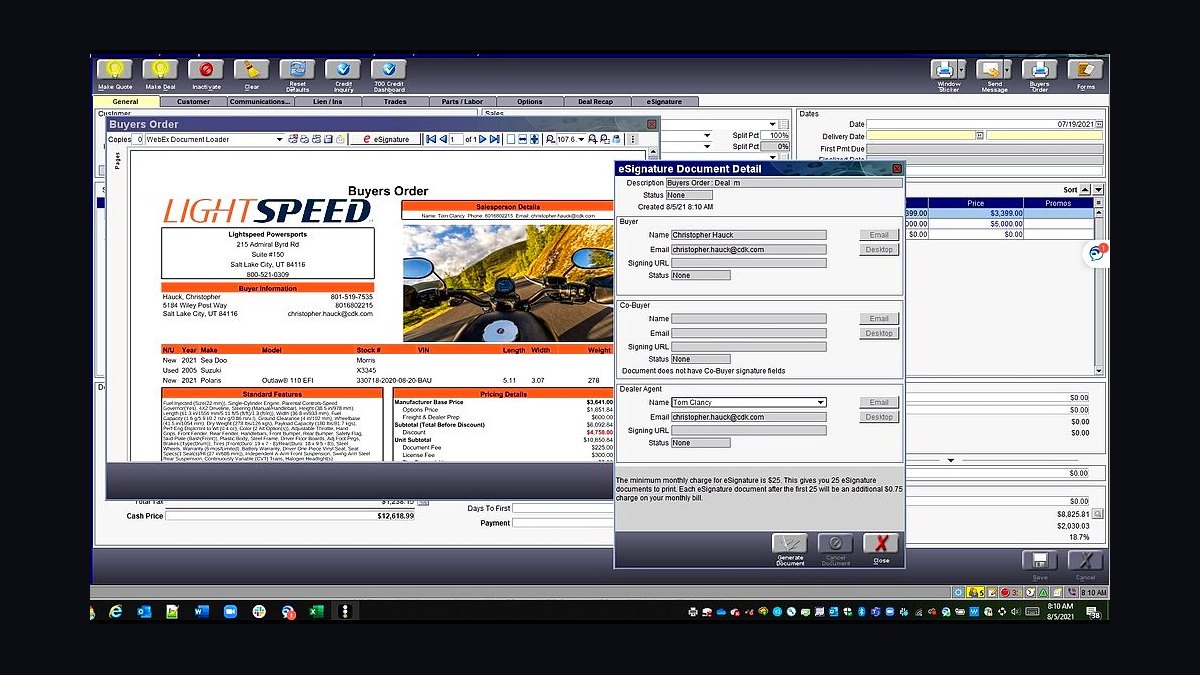Viewport: 1200px width, 675px height.
Task: Click the Make Quote lightbulb icon
Action: click(x=114, y=71)
